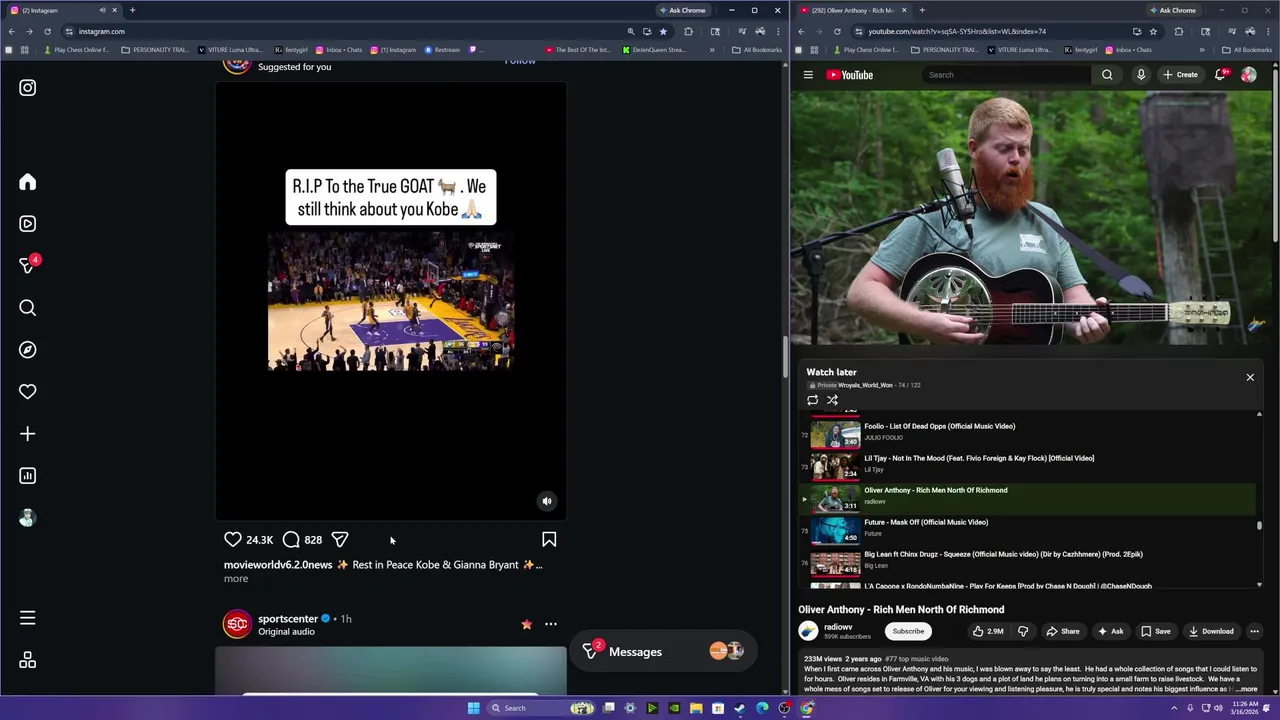The height and width of the screenshot is (720, 1280).
Task: Open Also from Meta grid icon
Action: 27,660
